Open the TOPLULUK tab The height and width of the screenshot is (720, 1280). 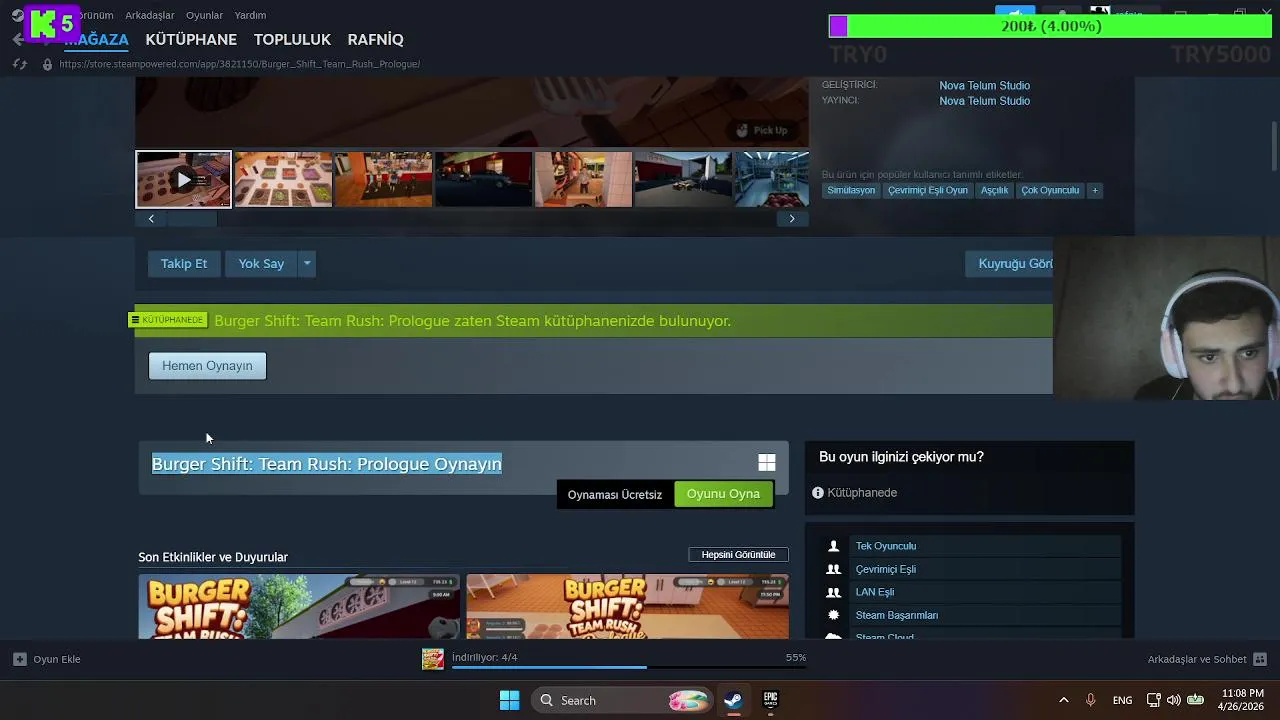(x=292, y=39)
